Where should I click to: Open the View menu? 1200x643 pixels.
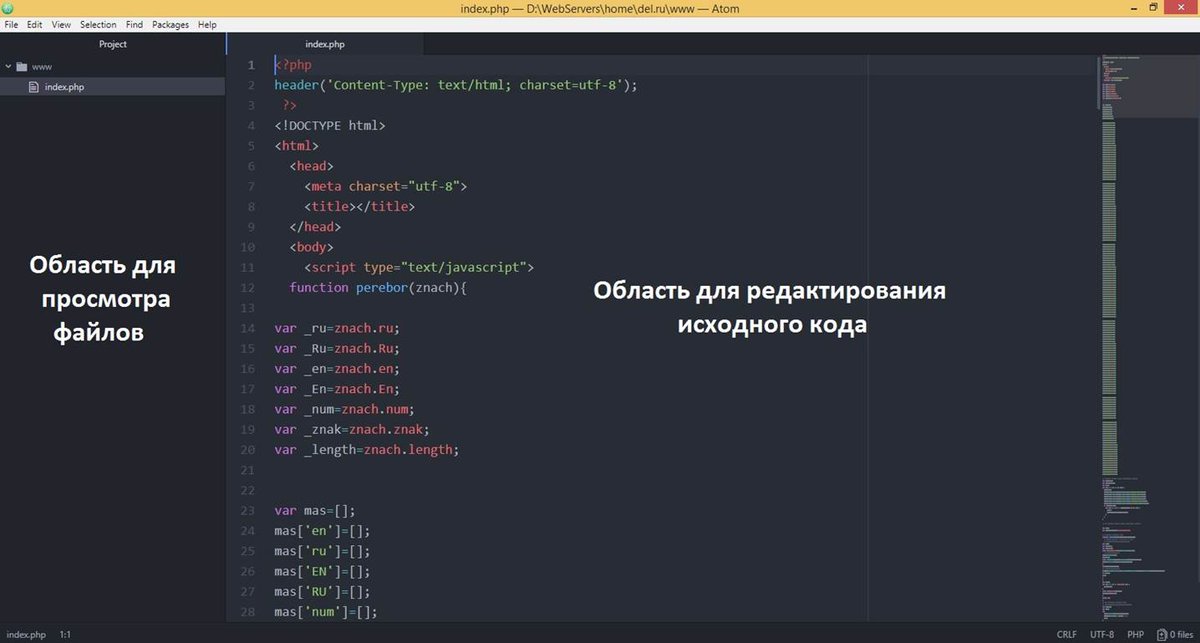(x=61, y=24)
